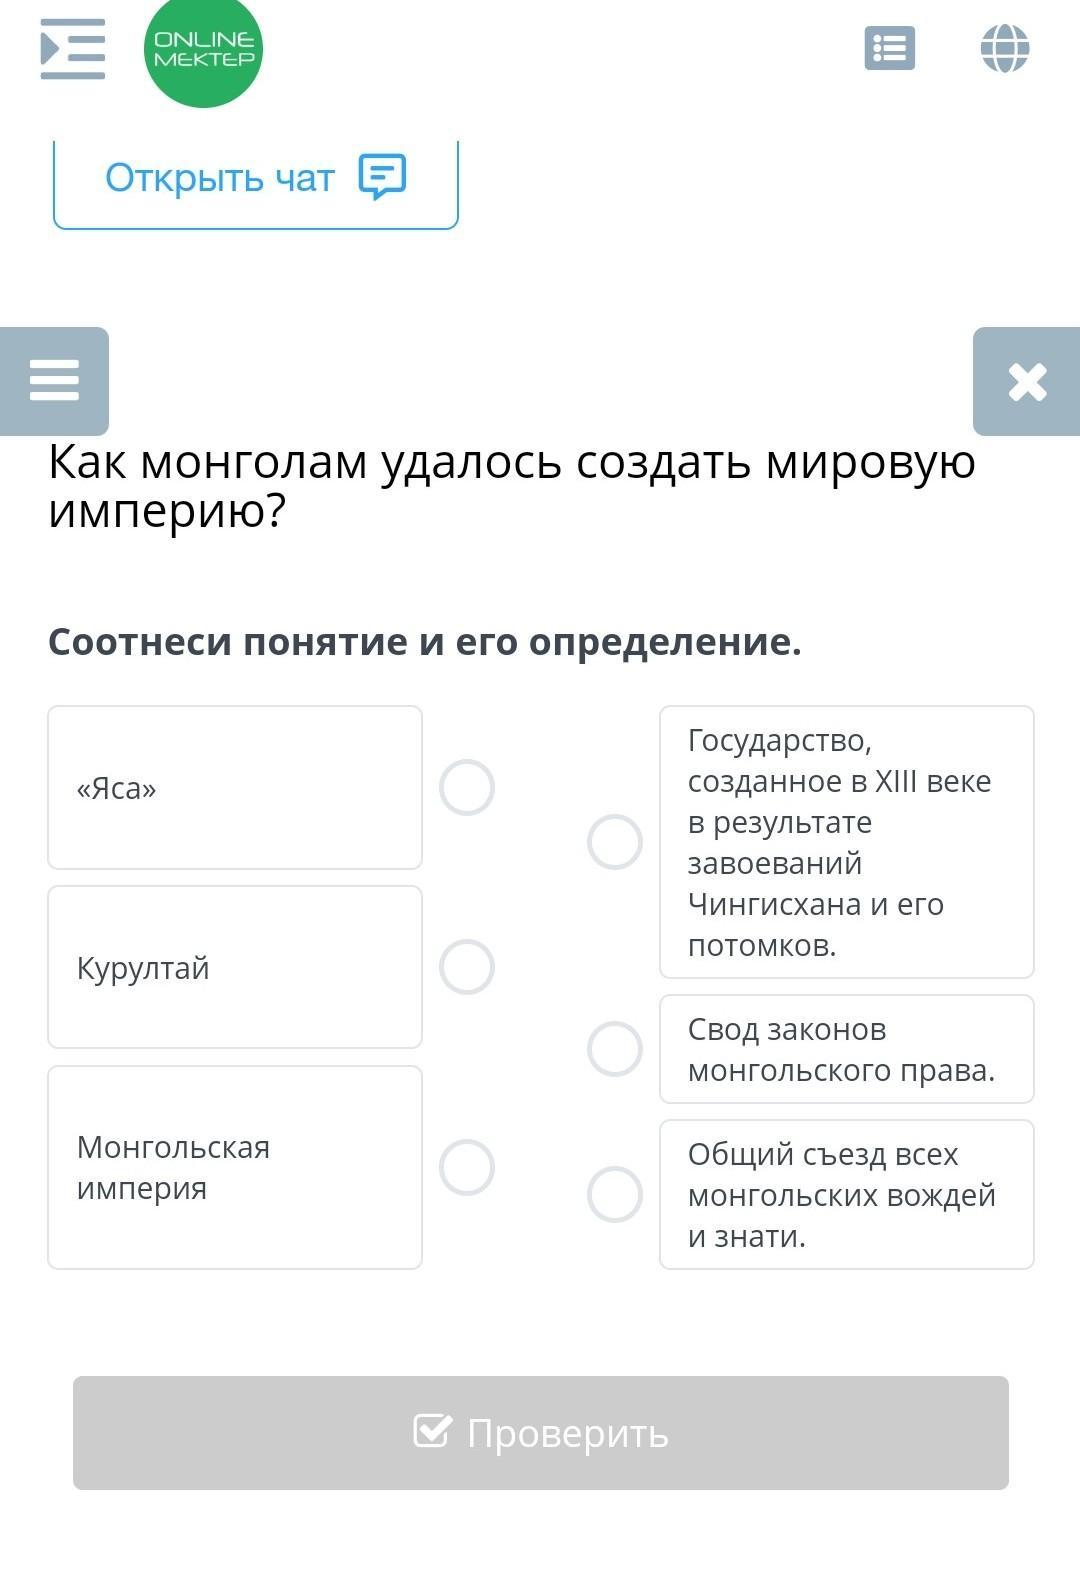The image size is (1080, 1582).
Task: Select the radio next to «Яса»
Action: coord(467,787)
